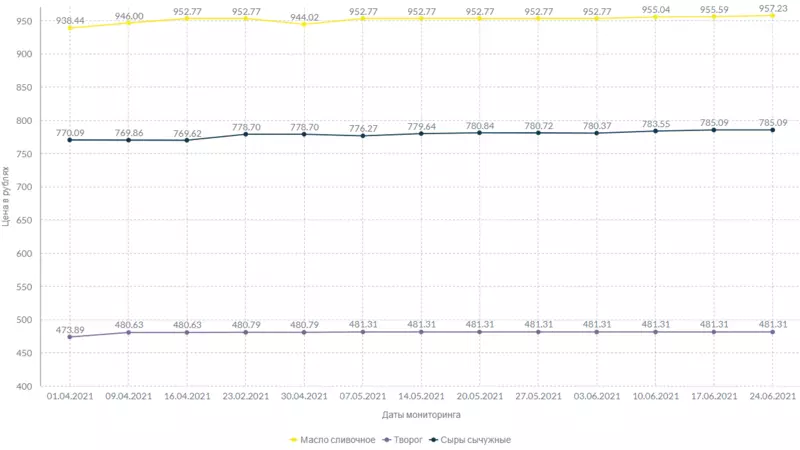The width and height of the screenshot is (800, 450).
Task: Click the yellow Масло сливочное legend marker
Action: (x=294, y=440)
